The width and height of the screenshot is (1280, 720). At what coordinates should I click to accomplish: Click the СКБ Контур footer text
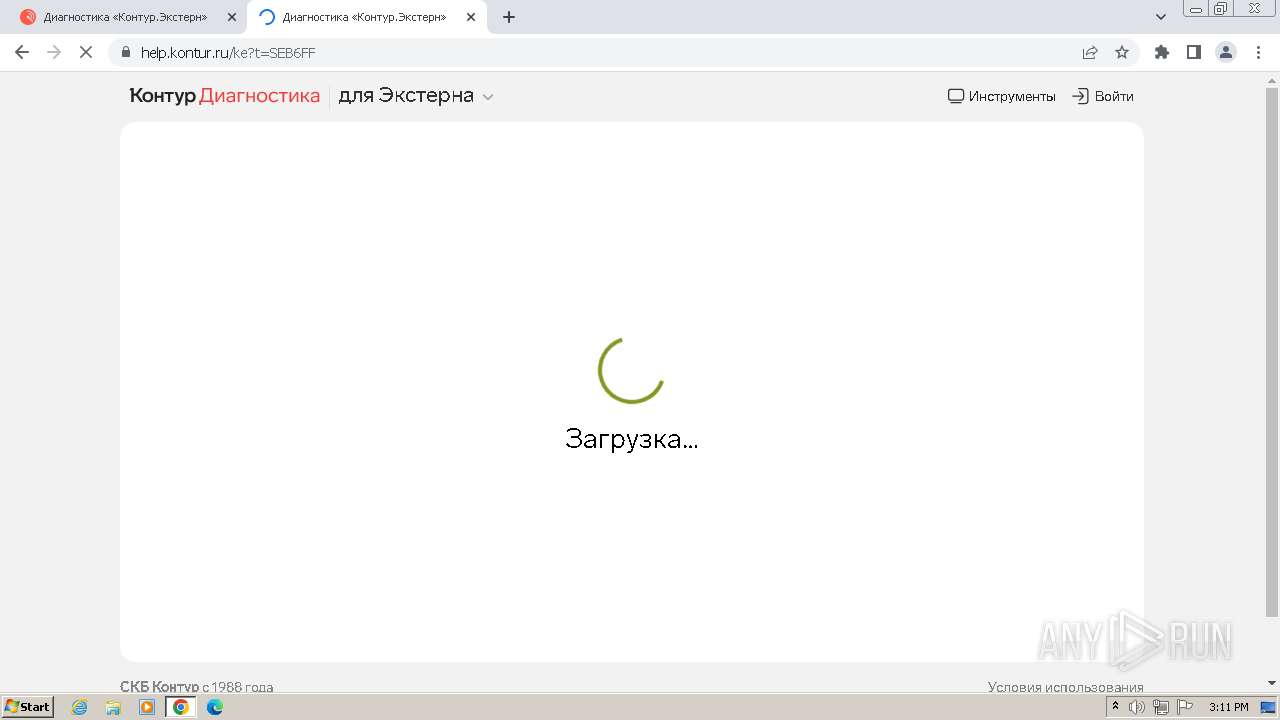click(160, 687)
